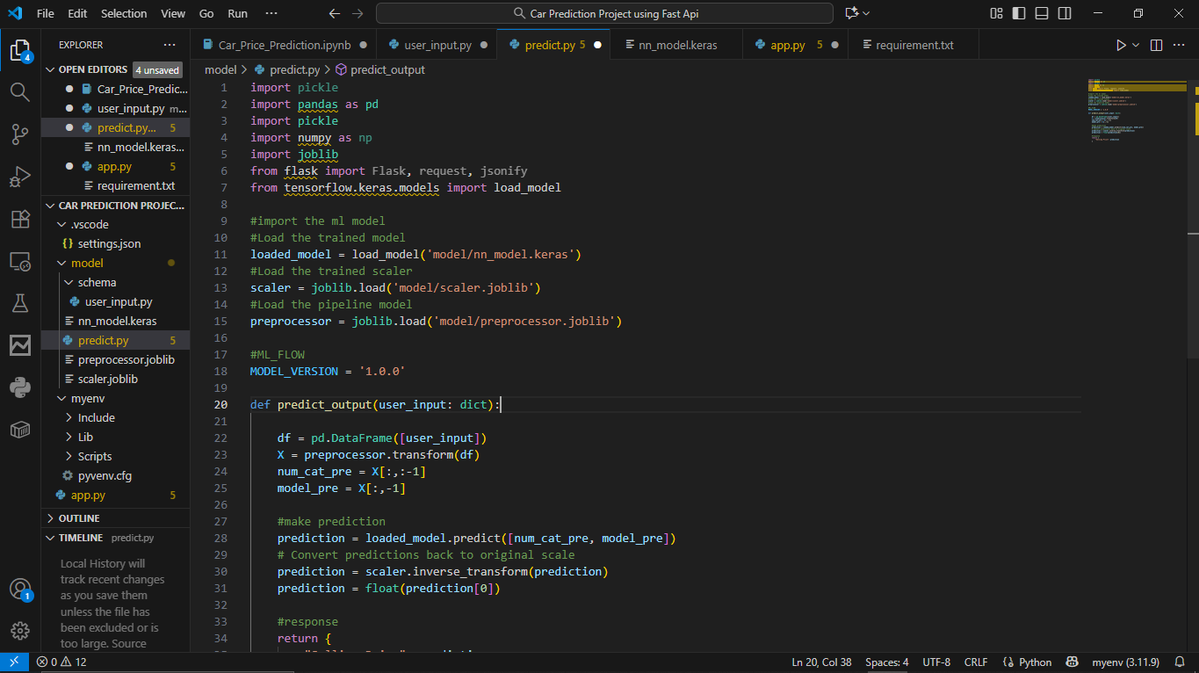This screenshot has height=673, width=1199.
Task: Switch to nn_model.keras tab
Action: pyautogui.click(x=677, y=45)
